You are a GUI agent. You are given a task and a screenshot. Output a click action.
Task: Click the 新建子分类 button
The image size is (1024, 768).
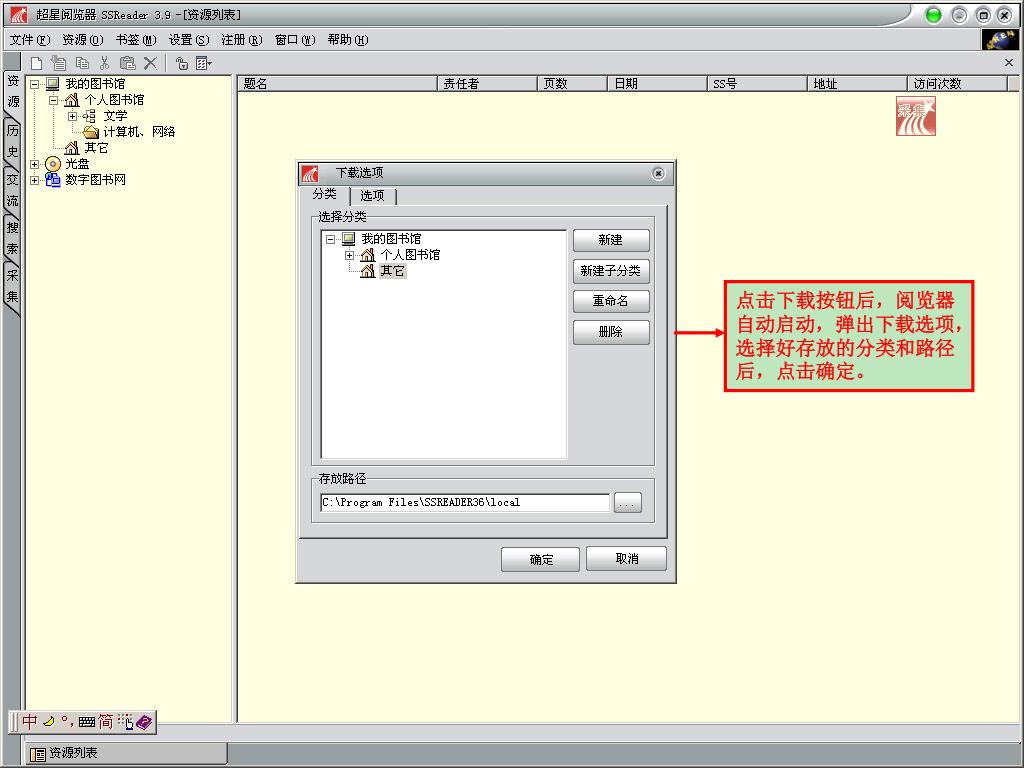(x=611, y=270)
